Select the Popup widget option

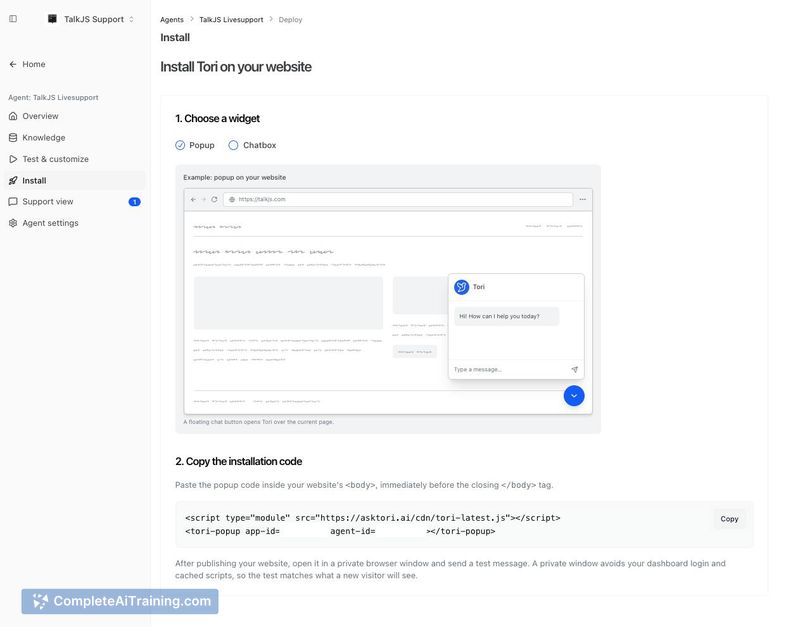[195, 145]
